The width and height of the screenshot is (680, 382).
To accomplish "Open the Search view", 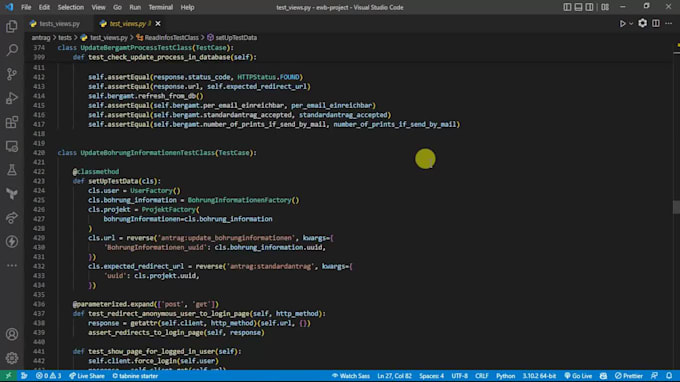I will click(12, 50).
